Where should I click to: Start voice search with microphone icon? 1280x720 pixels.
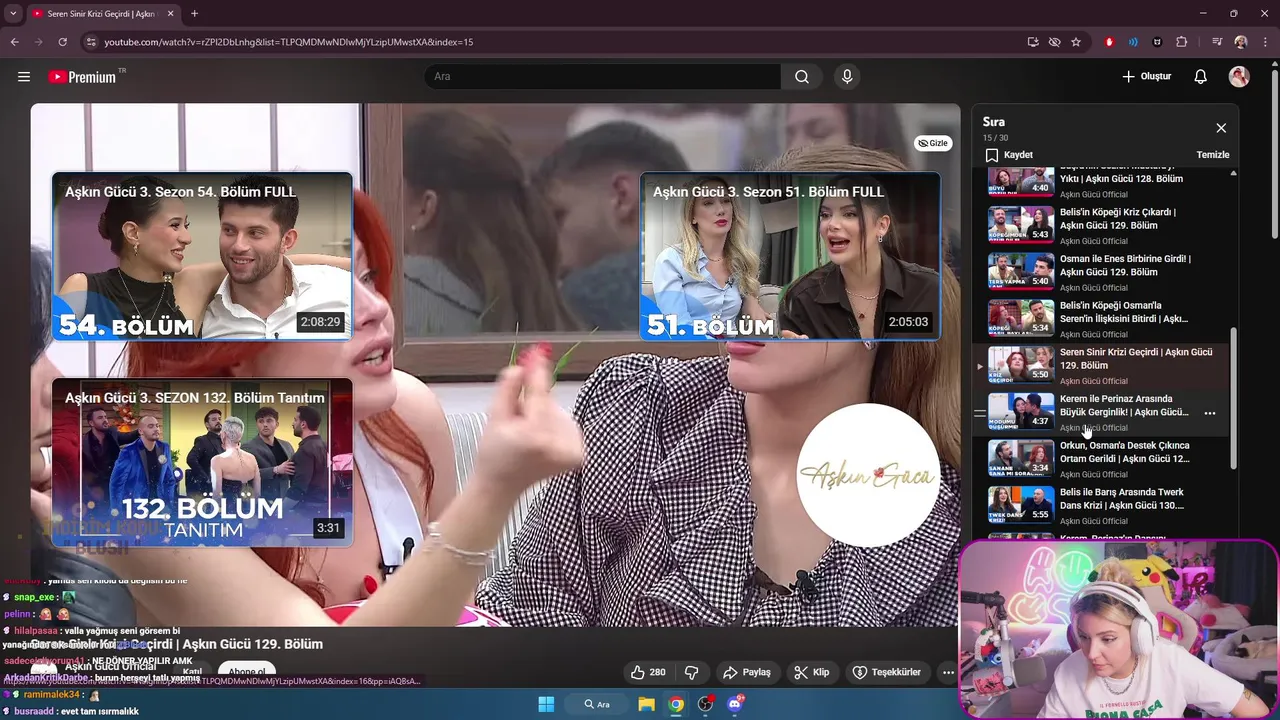pos(847,77)
